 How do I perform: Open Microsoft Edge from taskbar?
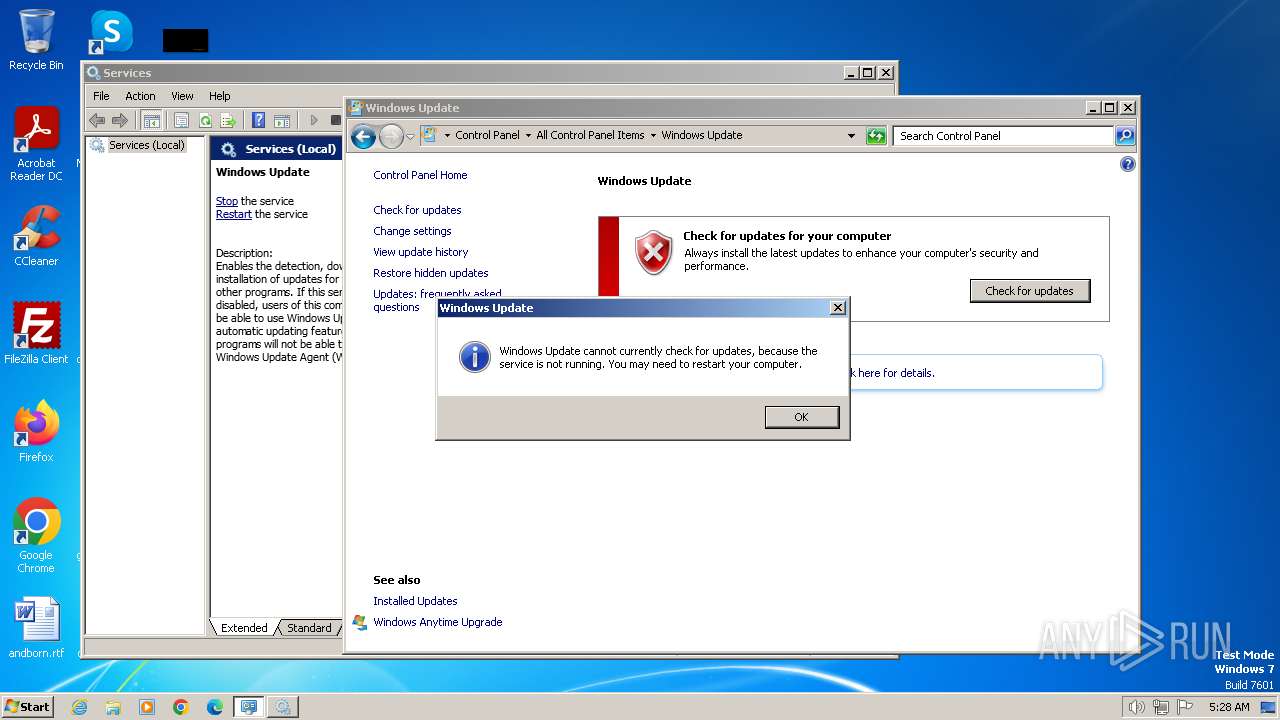coord(214,707)
